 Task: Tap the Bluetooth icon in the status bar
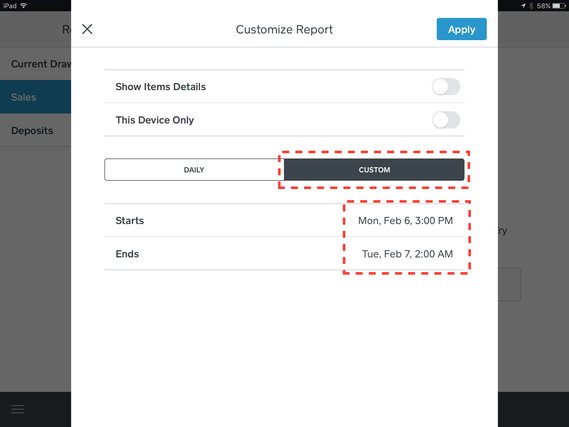(531, 5)
